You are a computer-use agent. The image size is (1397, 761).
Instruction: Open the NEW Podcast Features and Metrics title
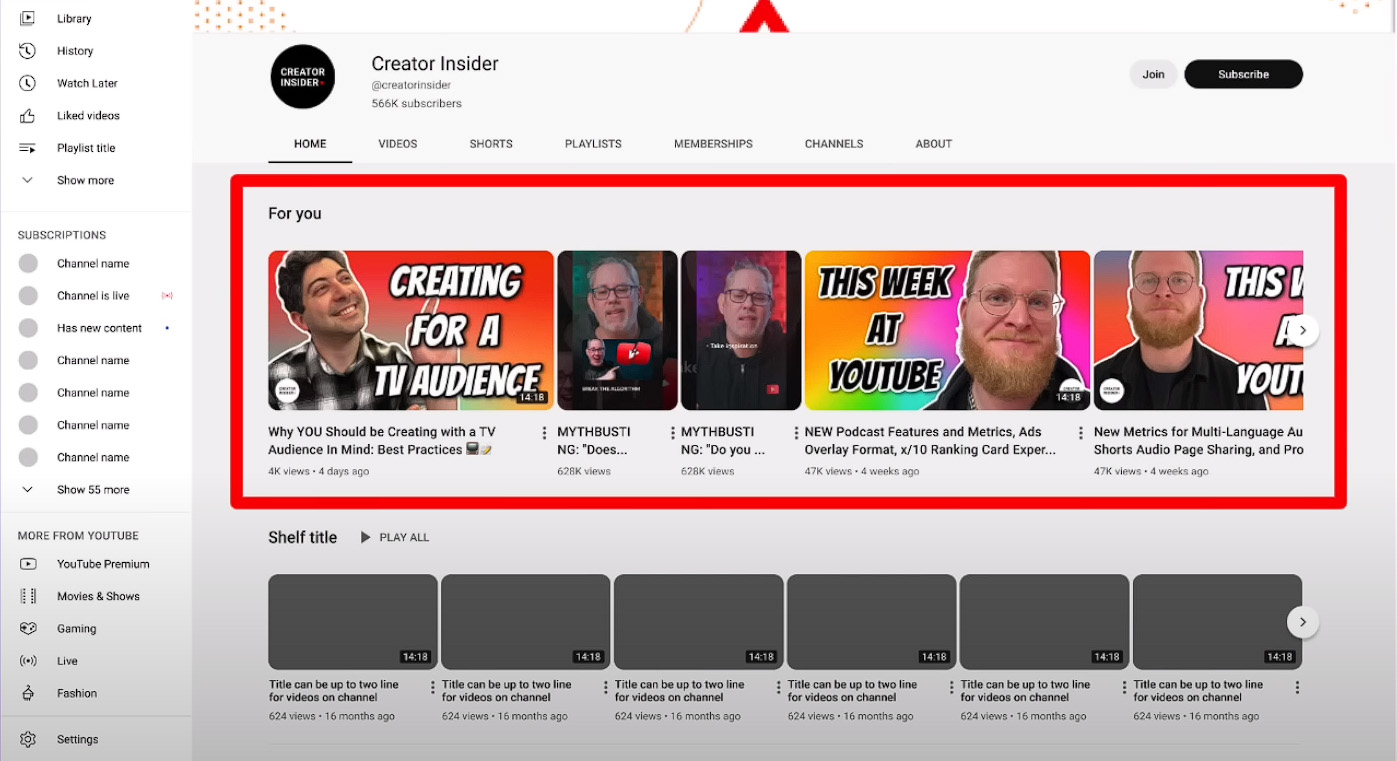click(930, 441)
